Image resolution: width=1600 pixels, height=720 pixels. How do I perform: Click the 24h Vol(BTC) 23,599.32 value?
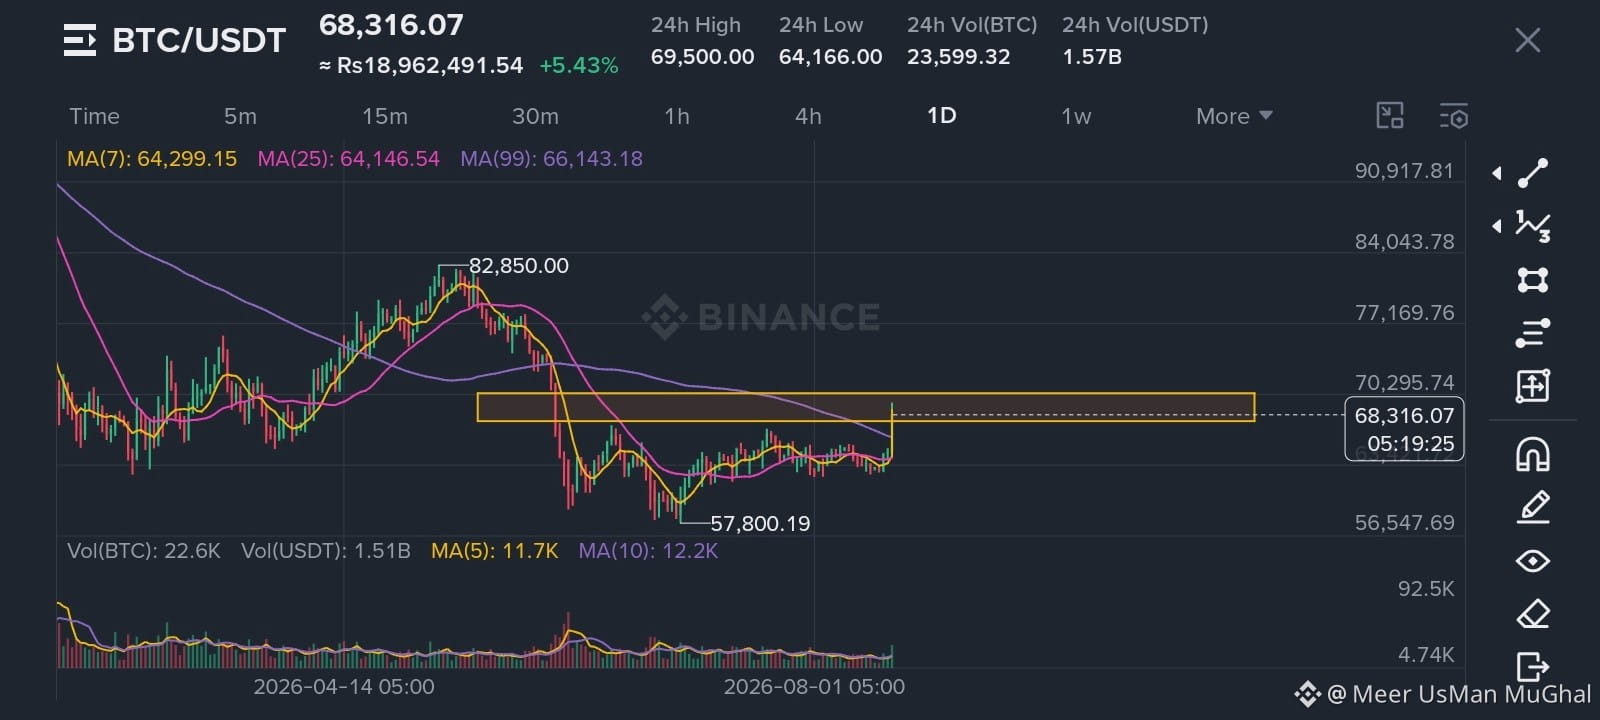pyautogui.click(x=958, y=57)
